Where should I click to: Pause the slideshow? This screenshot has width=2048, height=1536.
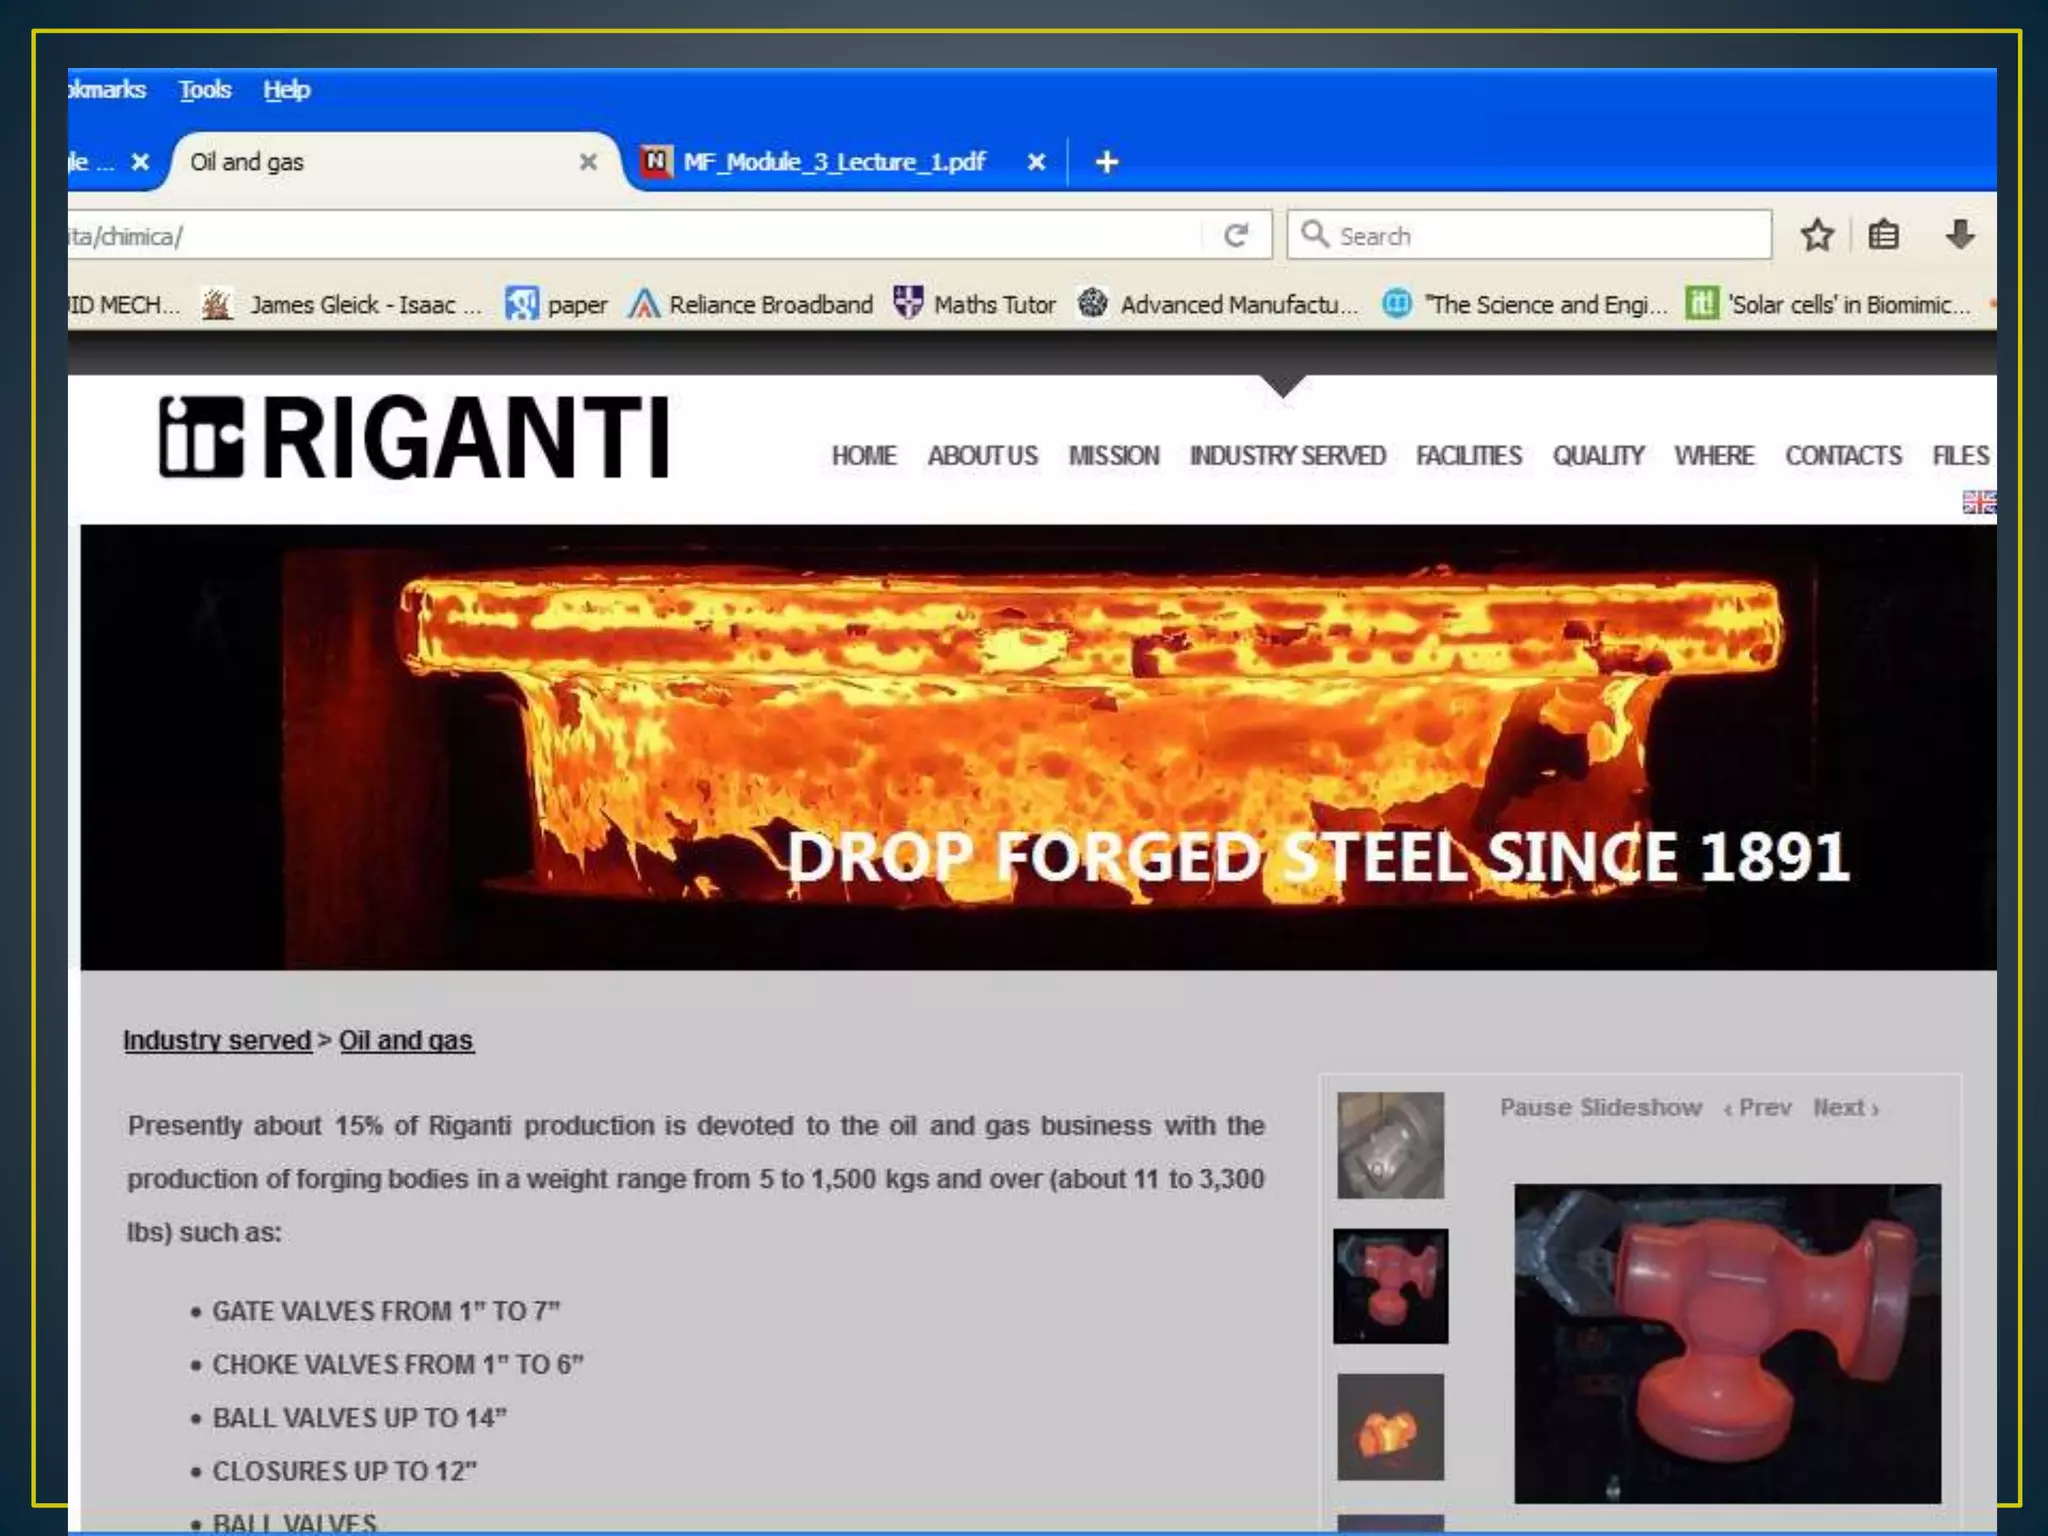pos(1600,1108)
